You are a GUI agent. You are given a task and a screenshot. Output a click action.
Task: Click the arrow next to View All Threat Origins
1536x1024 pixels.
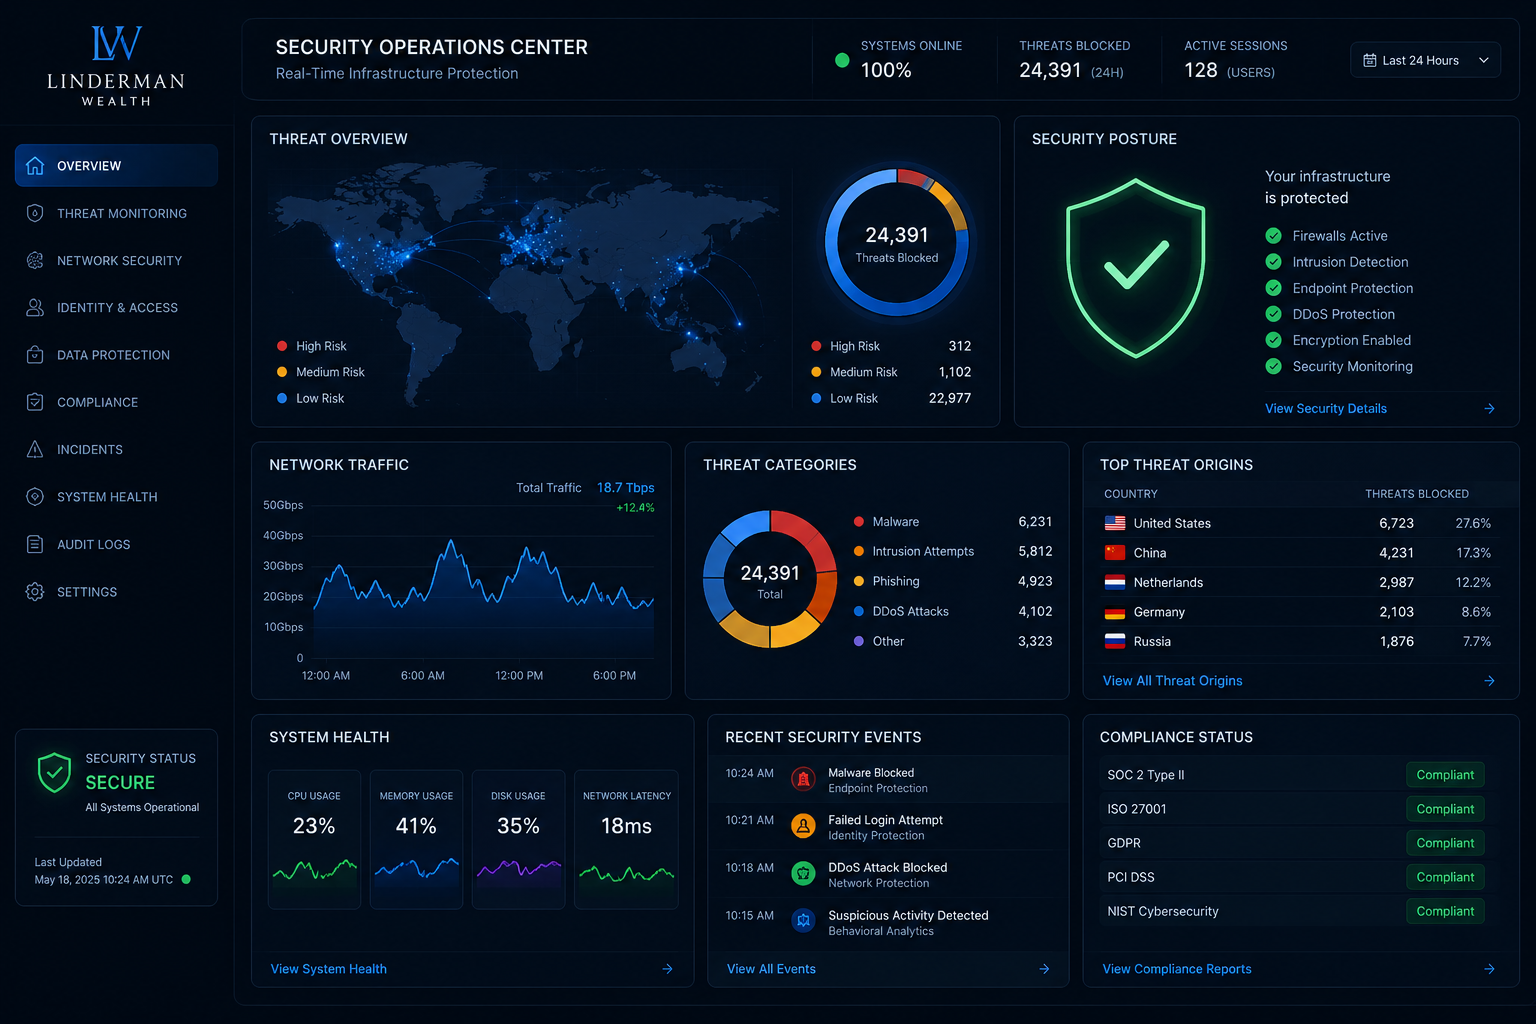(1489, 680)
